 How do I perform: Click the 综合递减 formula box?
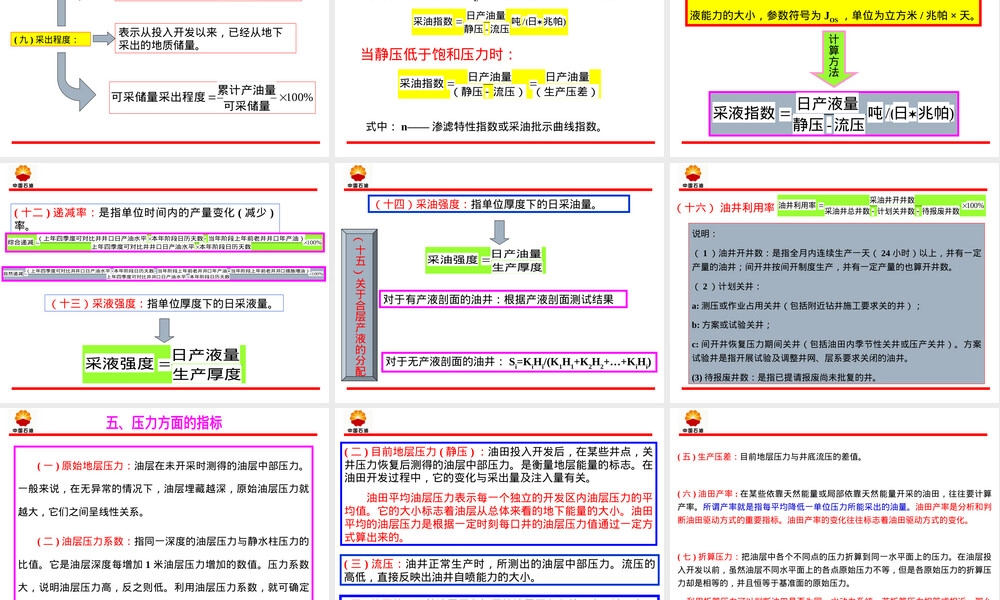click(165, 242)
